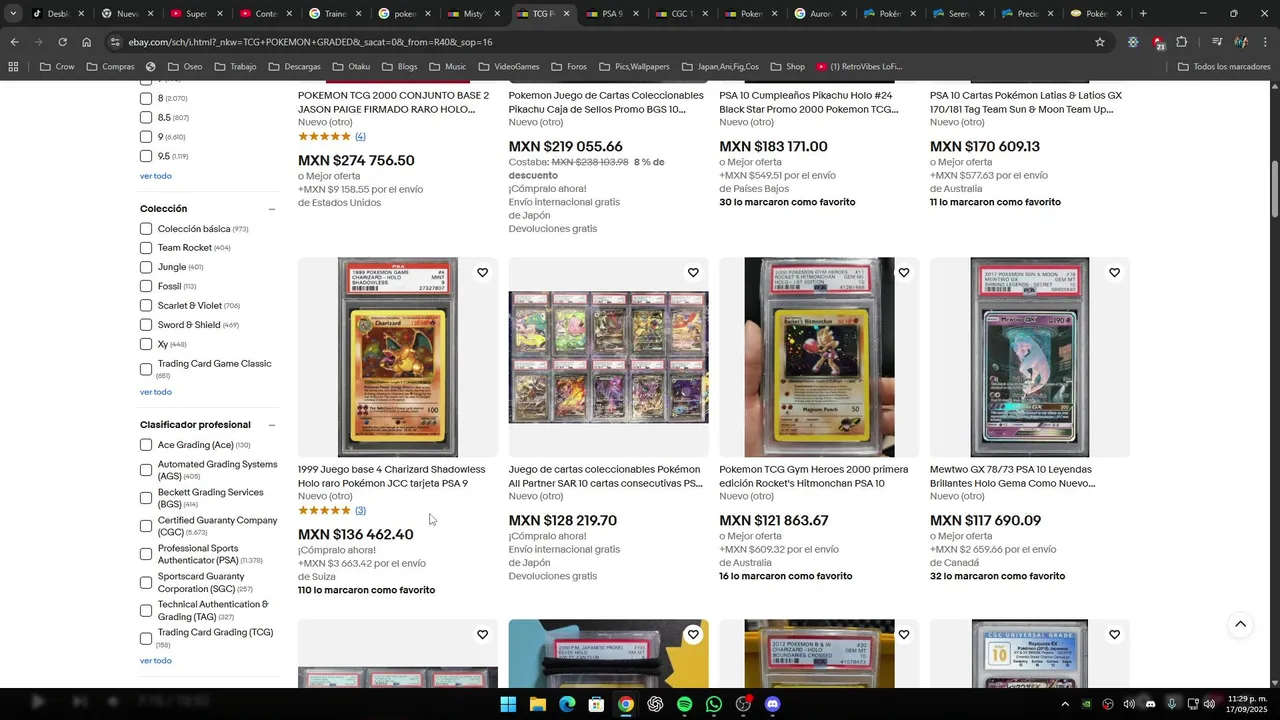Open the Mewtwo GX 78/73 PSA 10 listing title
The image size is (1280, 720).
1012,476
